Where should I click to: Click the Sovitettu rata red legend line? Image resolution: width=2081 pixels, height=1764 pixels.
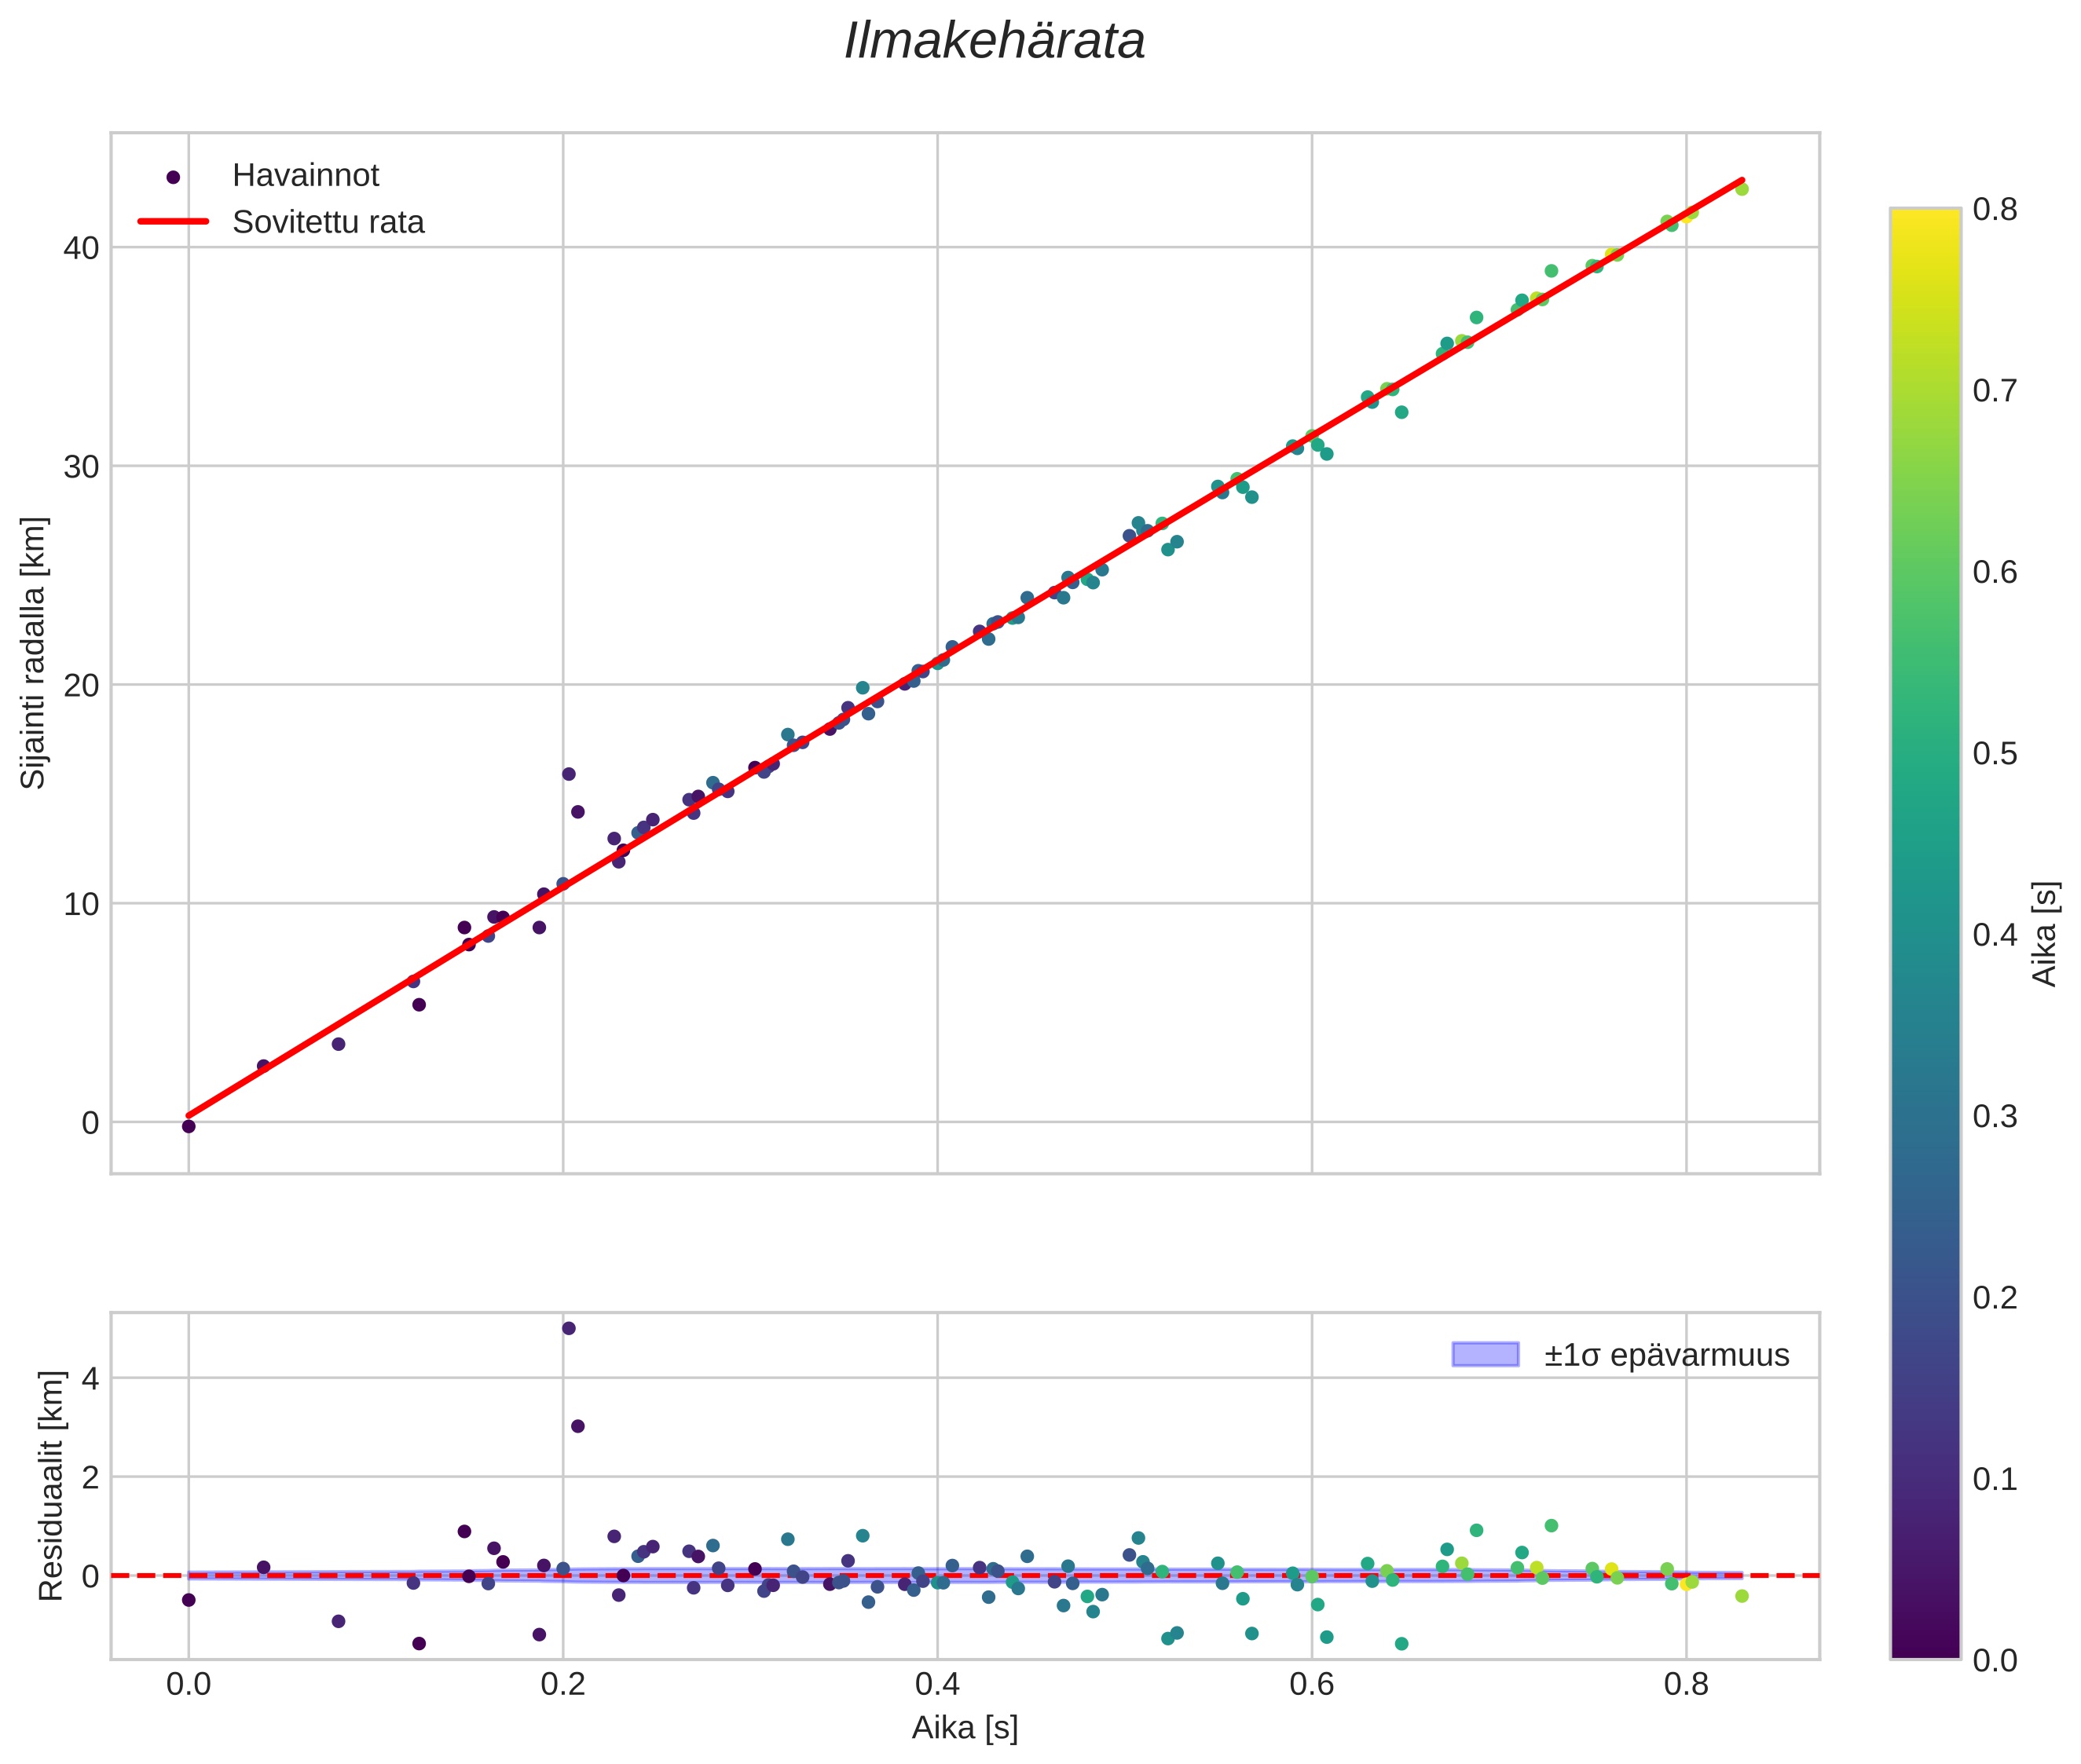[x=173, y=222]
